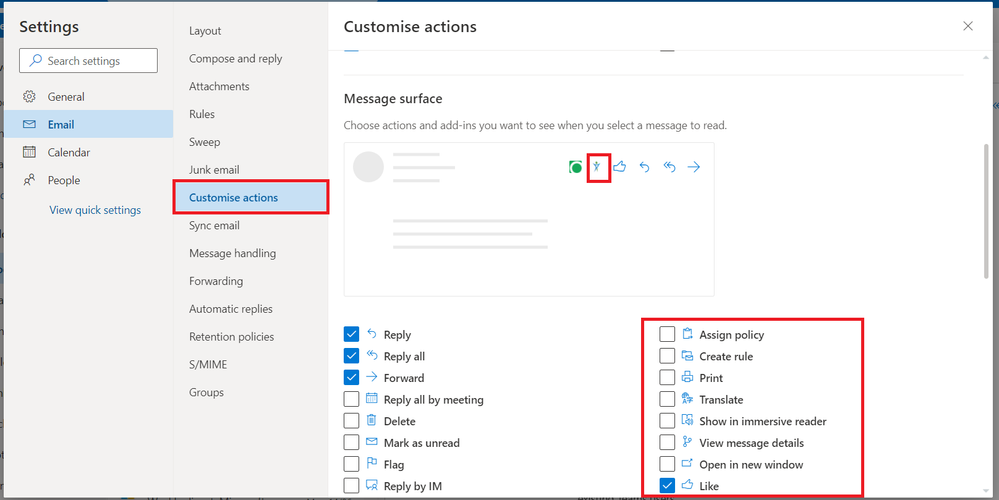999x500 pixels.
Task: Click the View message details icon
Action: [x=687, y=443]
